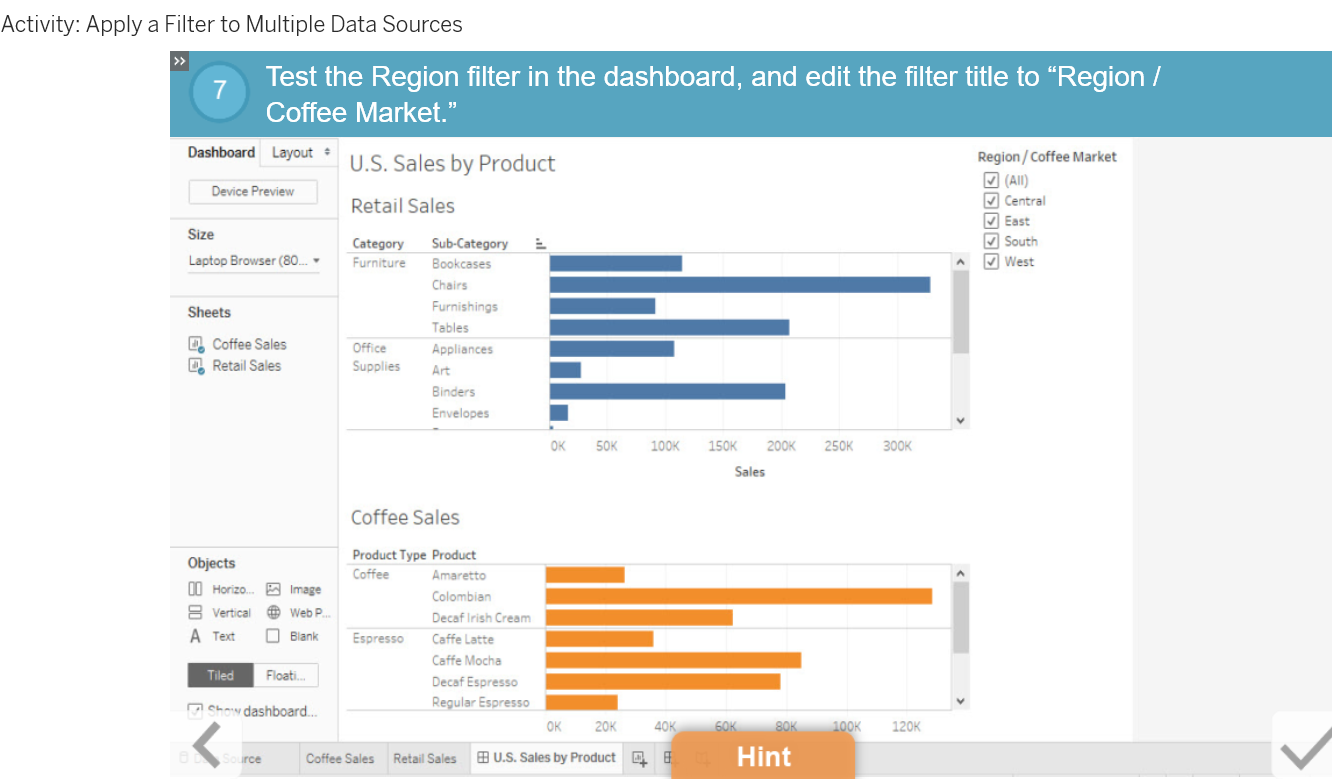
Task: Click Retail Sales chart scroll up arrow
Action: pos(961,261)
